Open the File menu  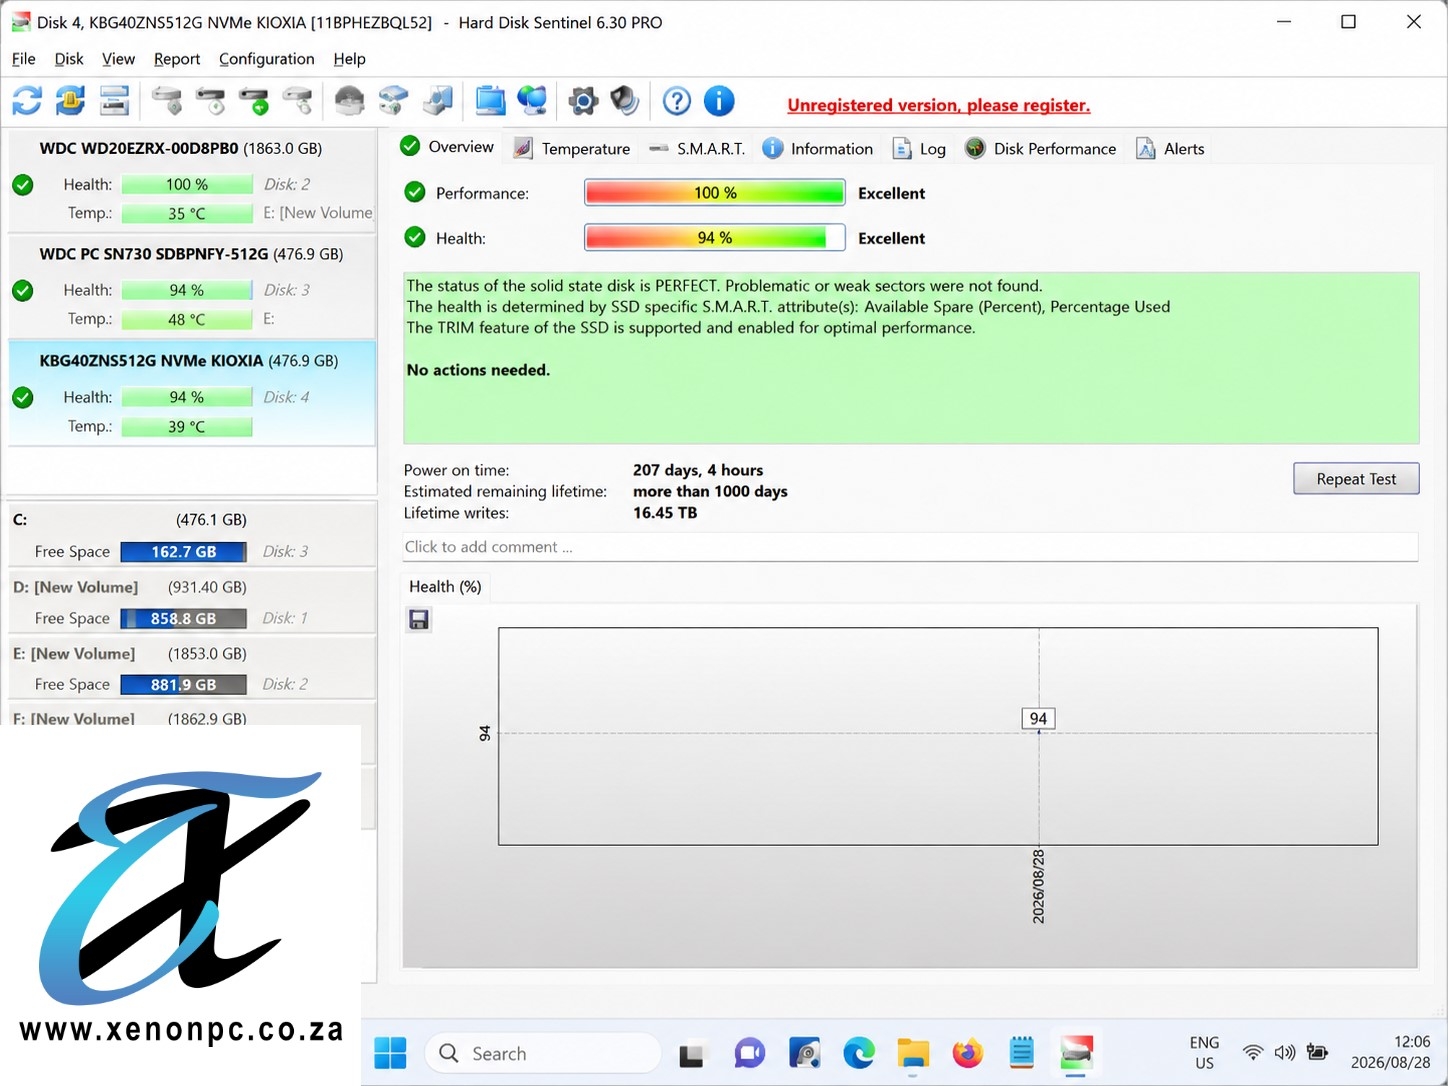24,59
